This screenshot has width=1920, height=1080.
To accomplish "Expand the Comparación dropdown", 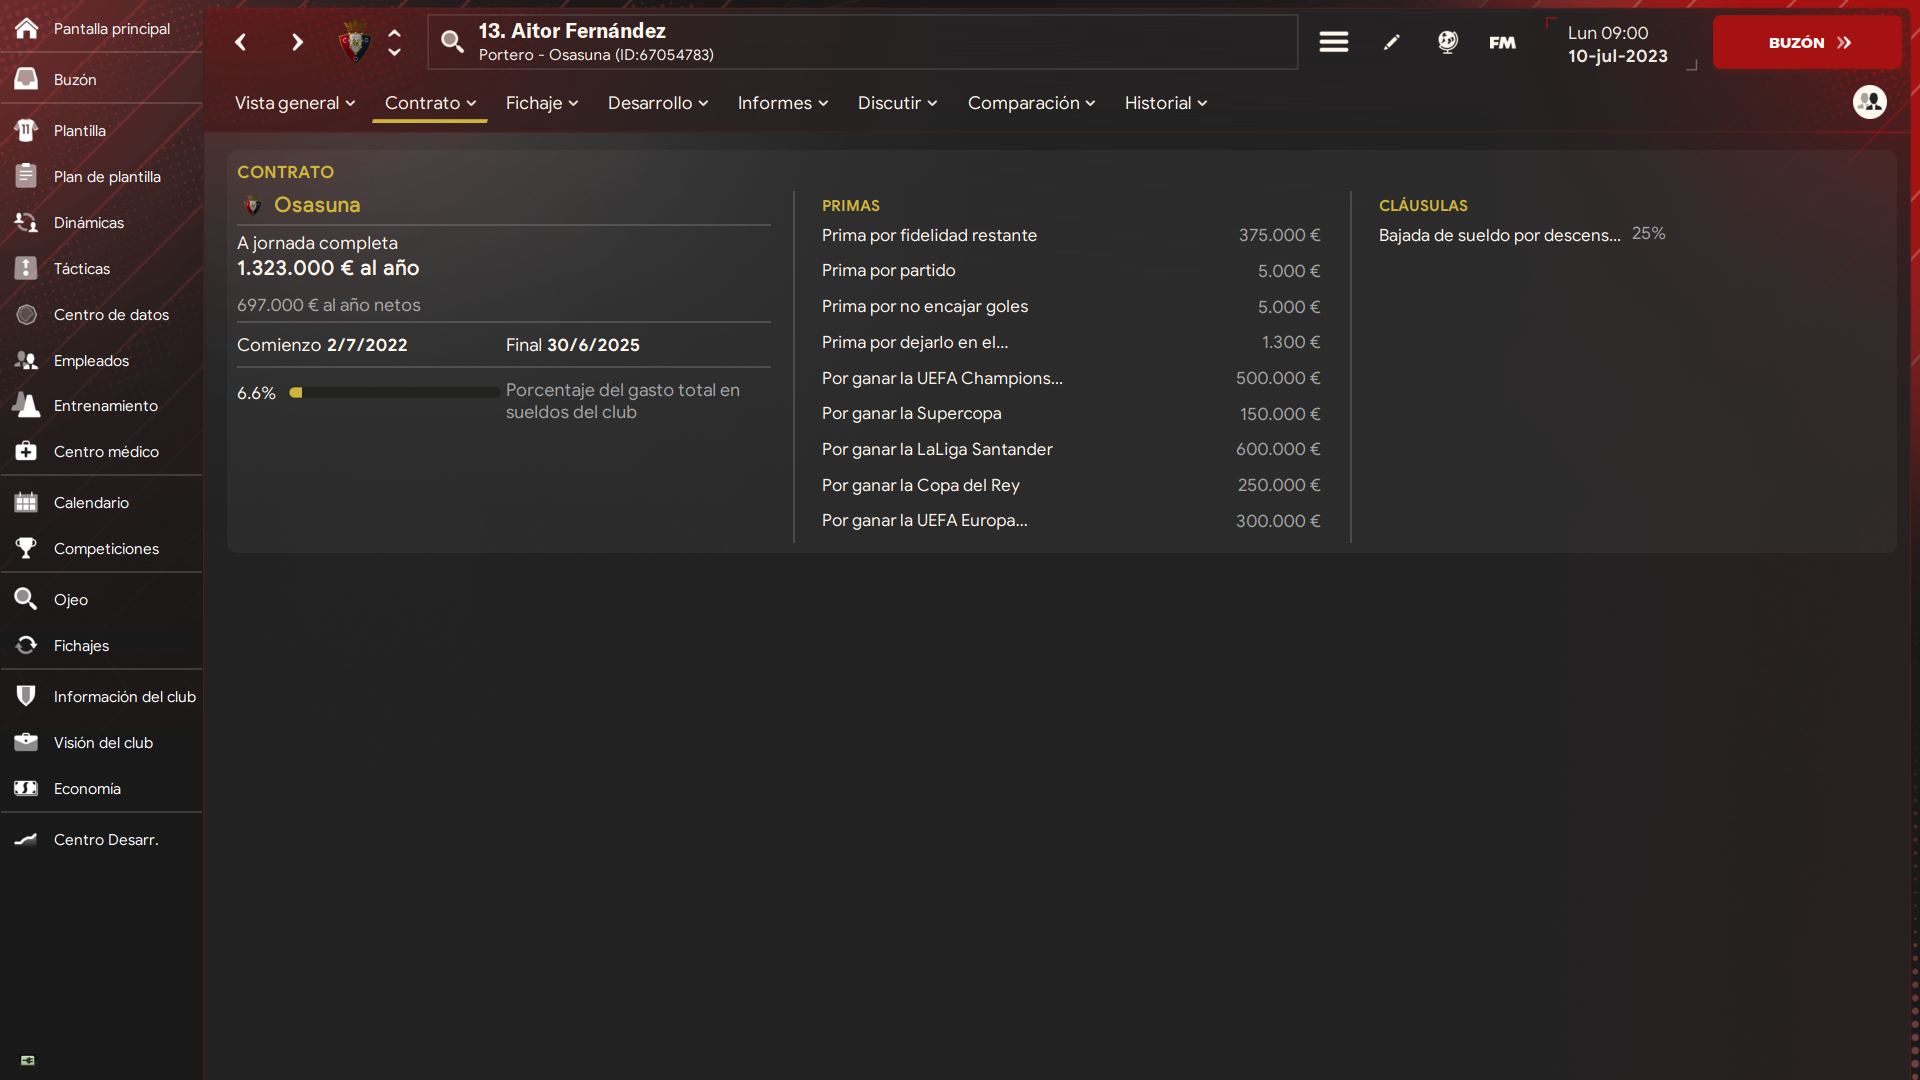I will (1031, 103).
